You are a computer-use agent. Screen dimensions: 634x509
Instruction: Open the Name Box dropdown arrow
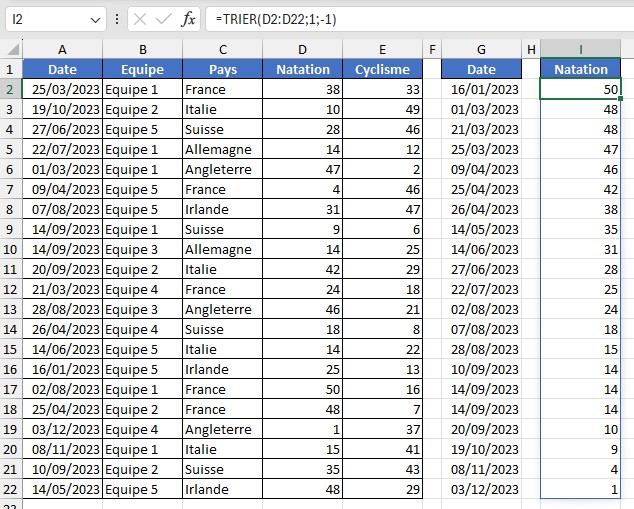[94, 19]
